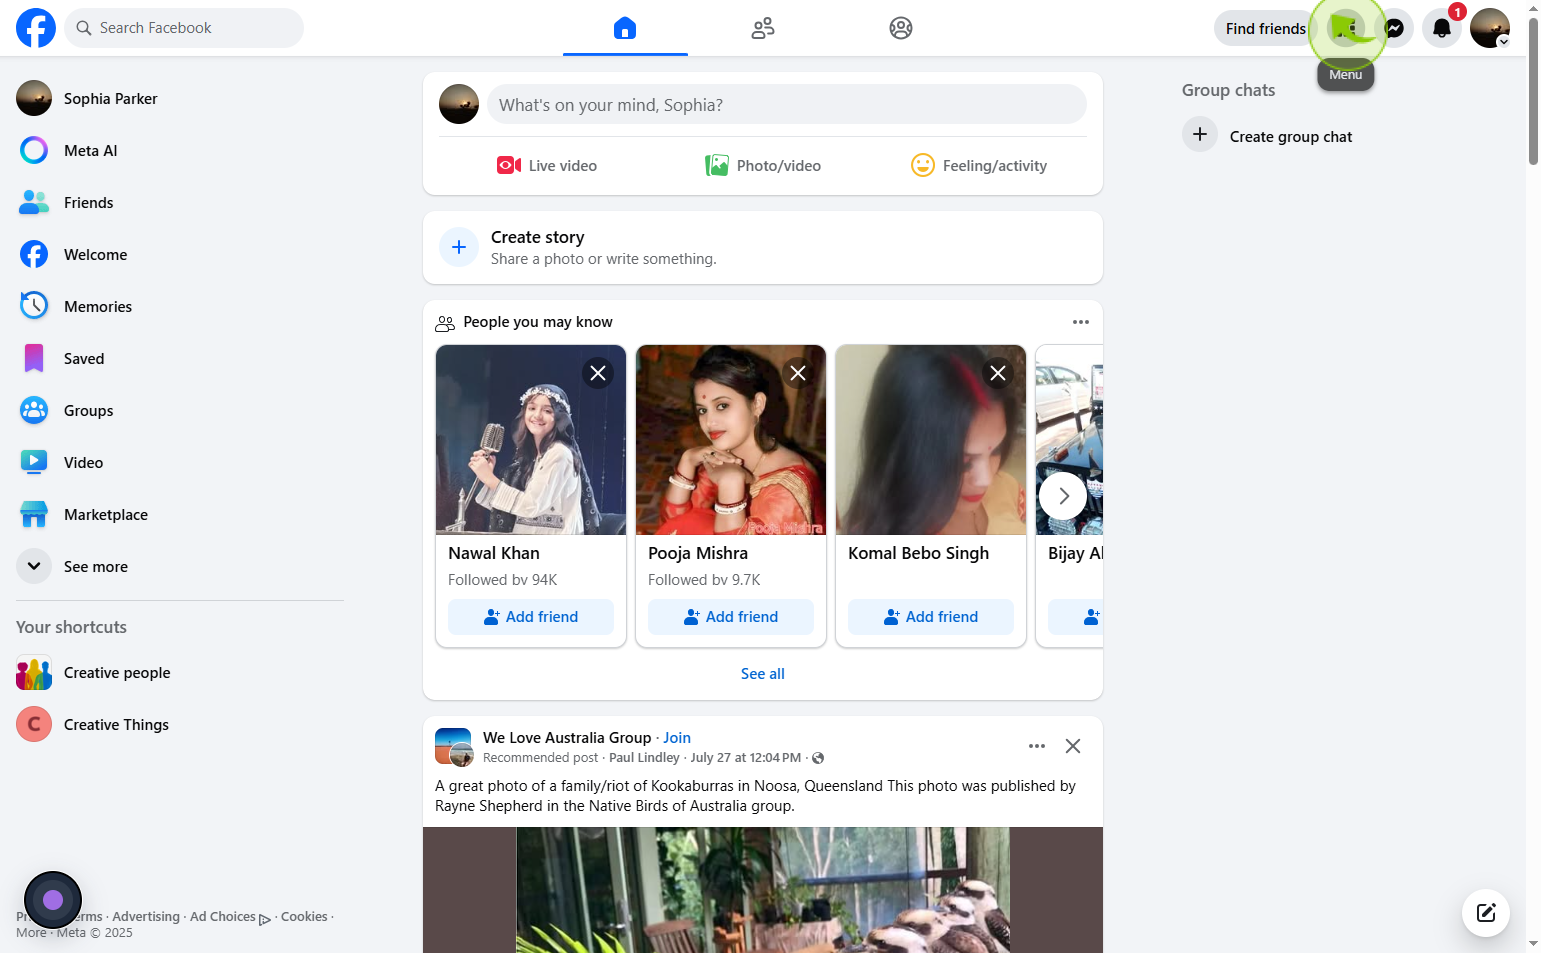Add Nawal Khan as friend

click(531, 617)
